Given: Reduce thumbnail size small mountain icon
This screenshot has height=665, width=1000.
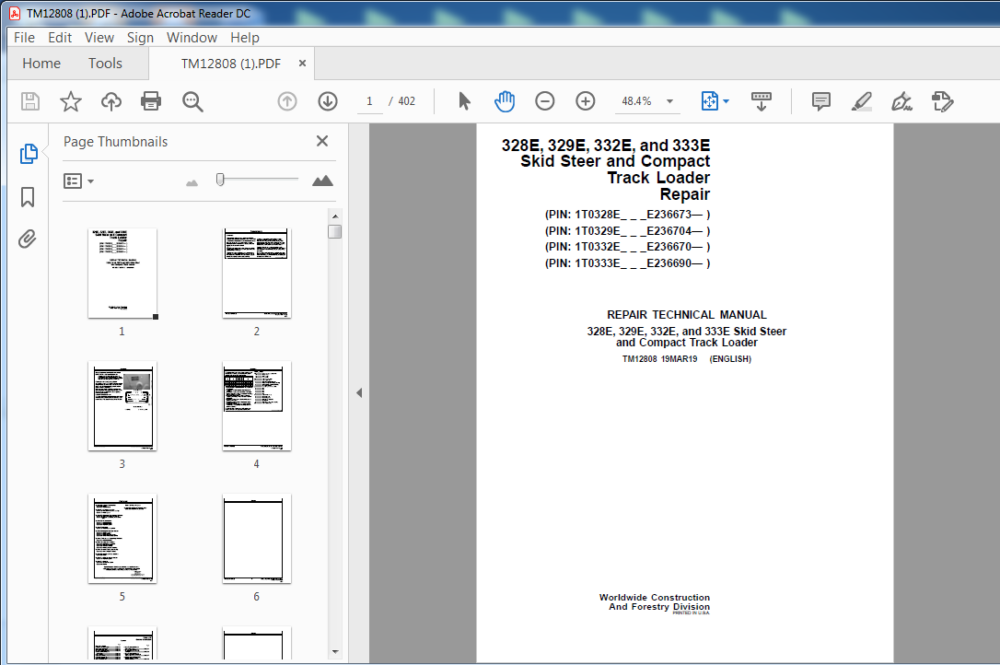Looking at the screenshot, I should pos(192,183).
